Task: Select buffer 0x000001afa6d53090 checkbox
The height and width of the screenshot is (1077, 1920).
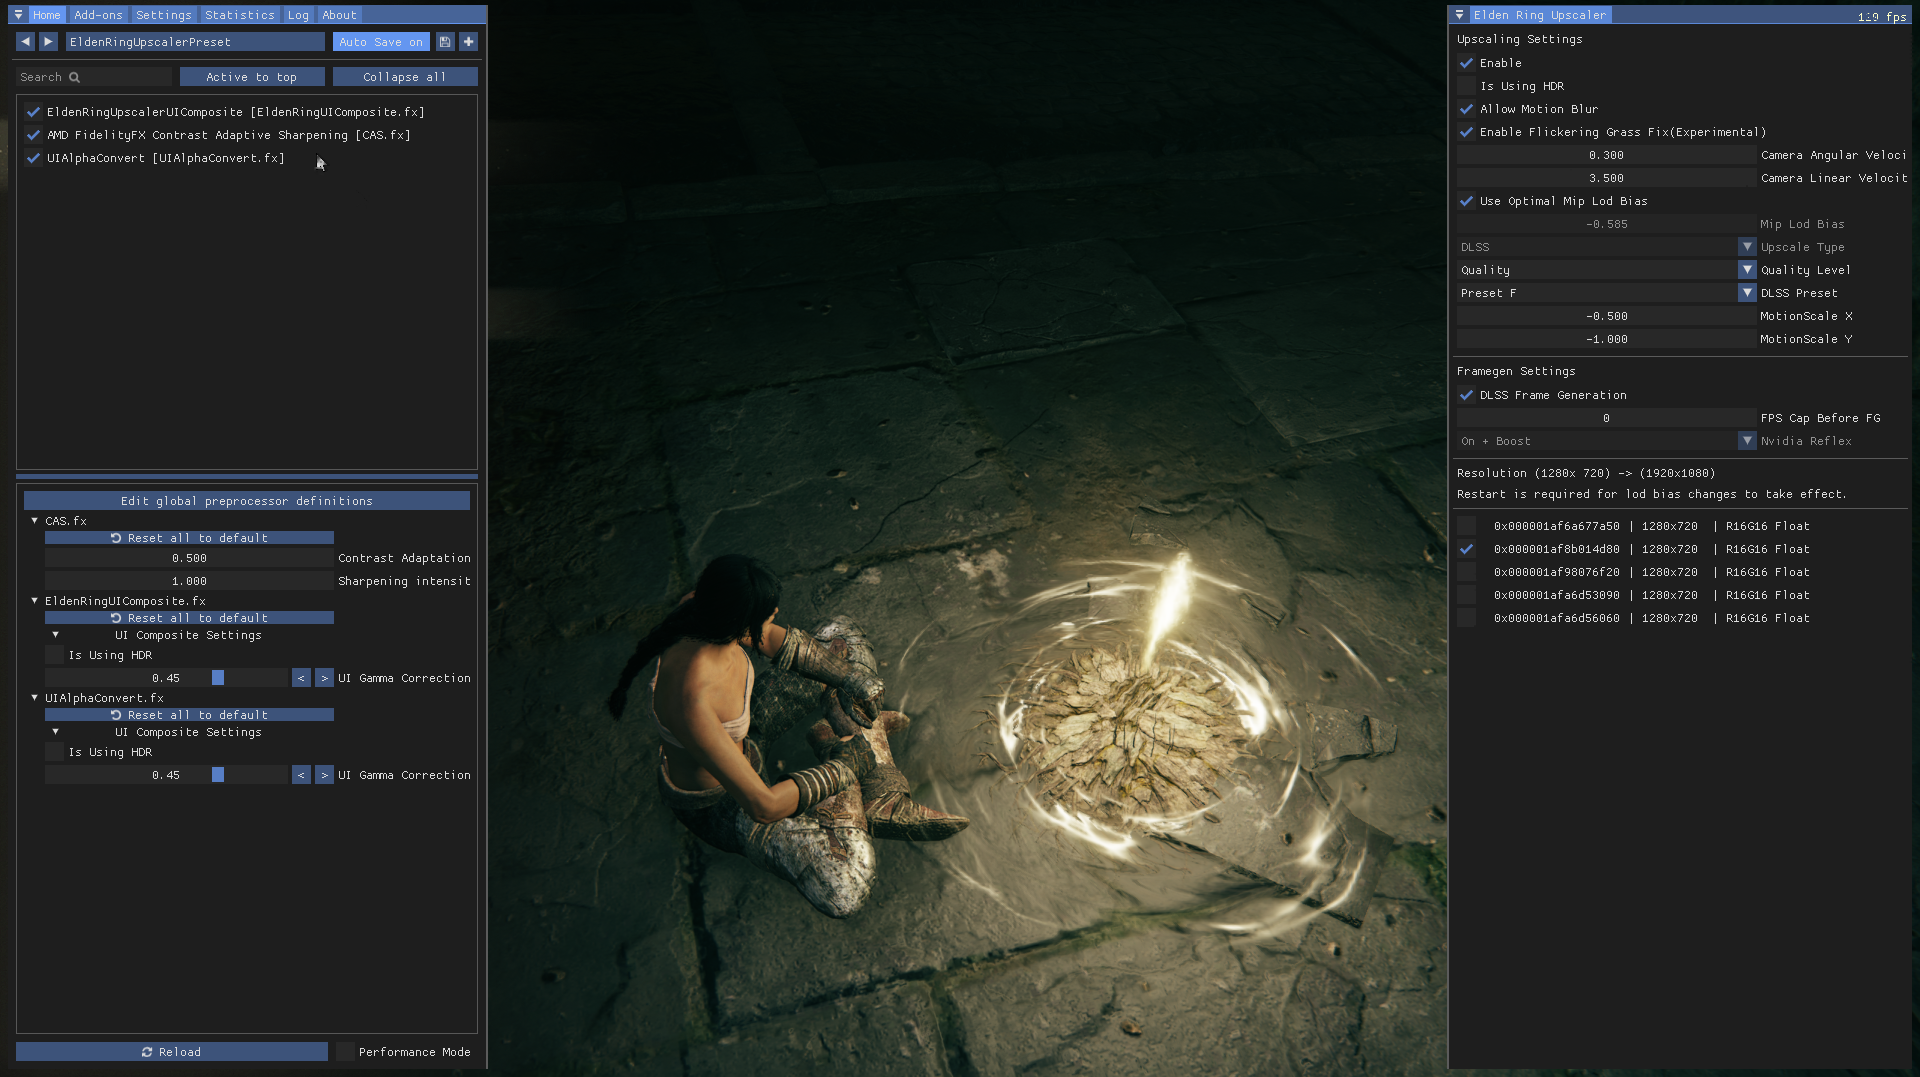Action: pyautogui.click(x=1466, y=595)
